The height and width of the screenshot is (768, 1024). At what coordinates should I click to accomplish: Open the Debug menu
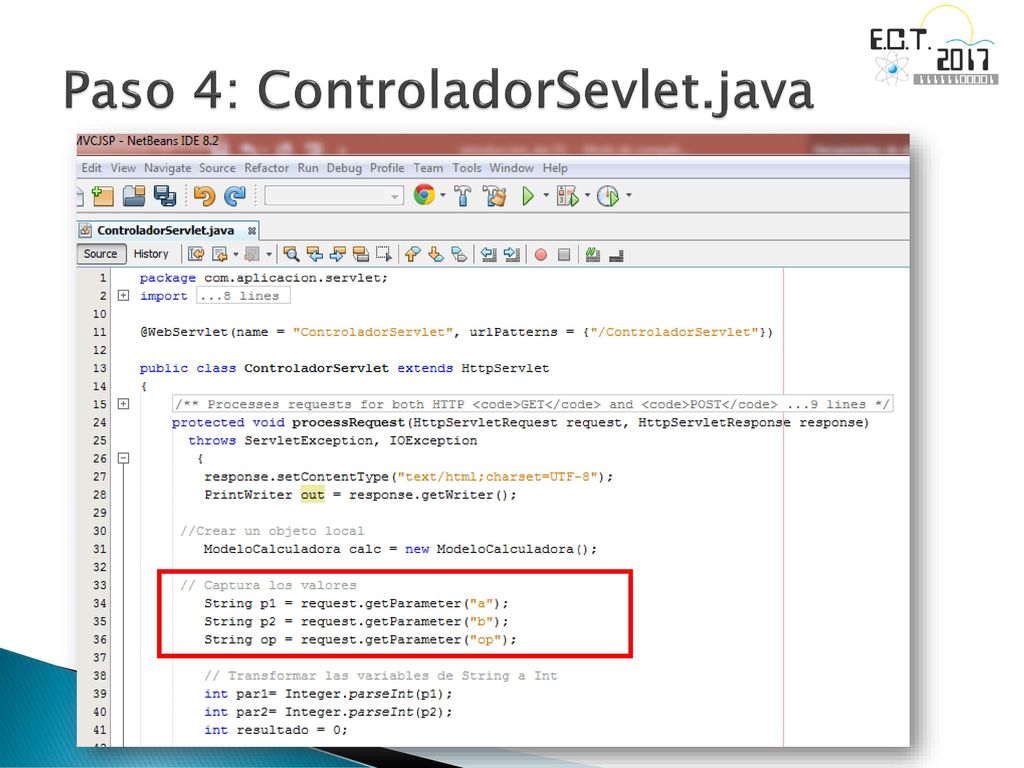pos(344,168)
